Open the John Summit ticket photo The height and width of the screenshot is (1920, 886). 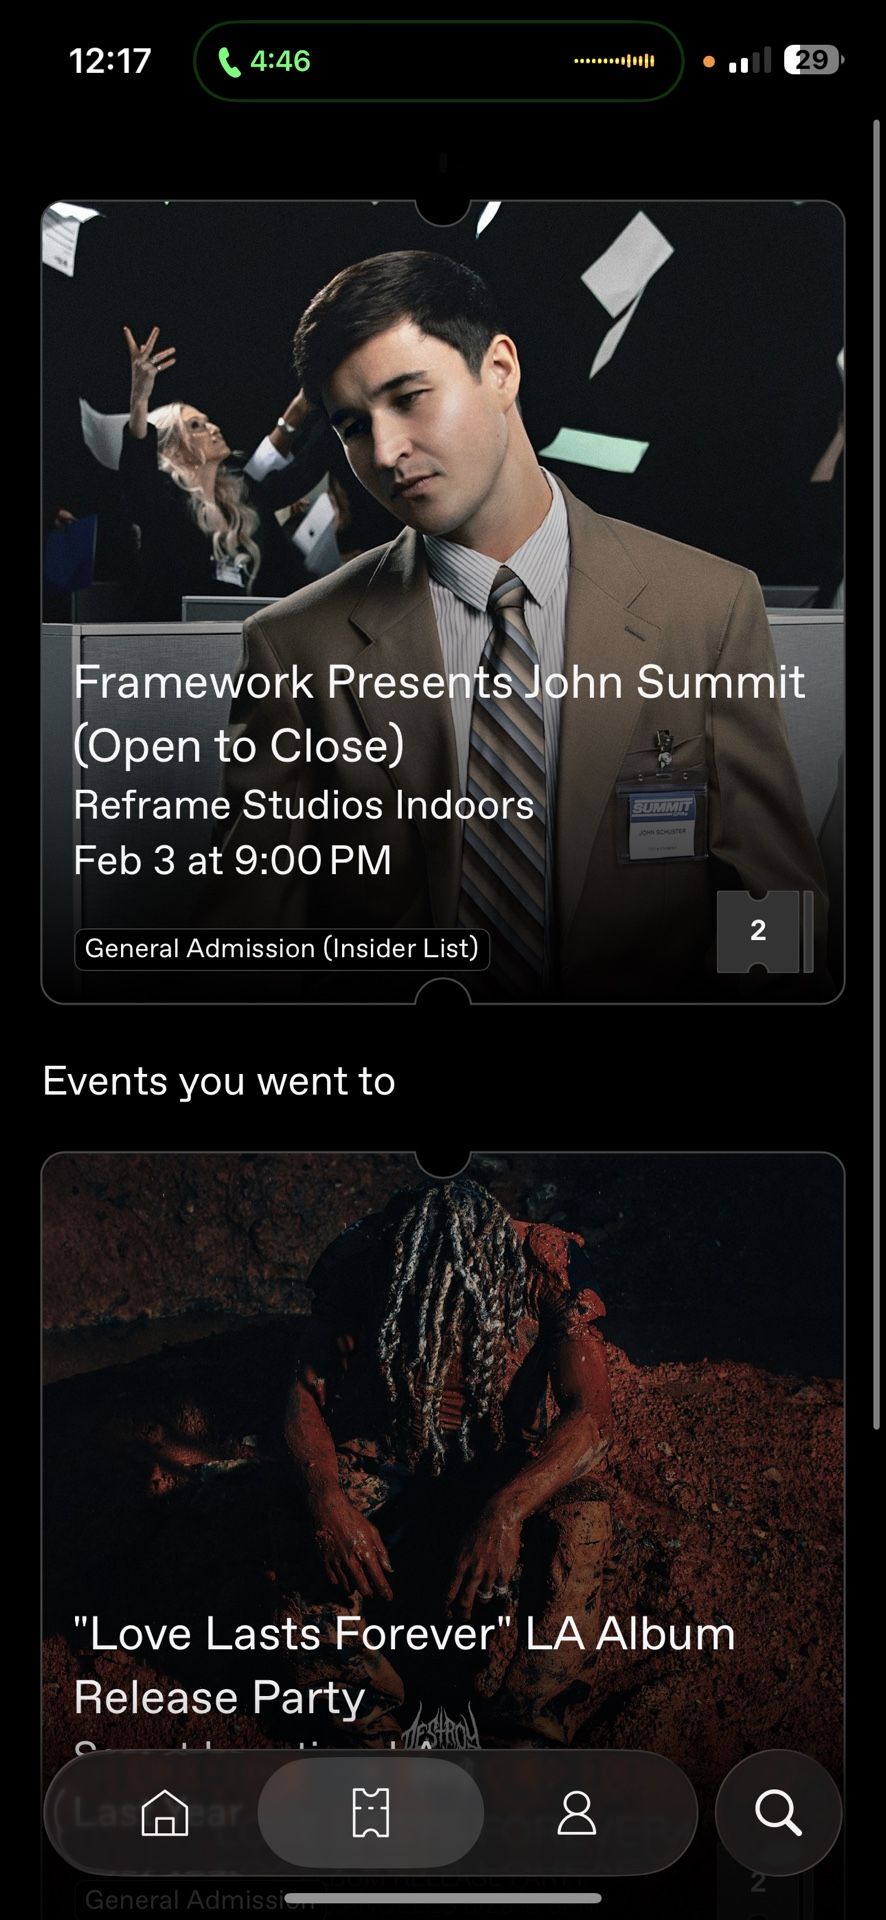(442, 420)
